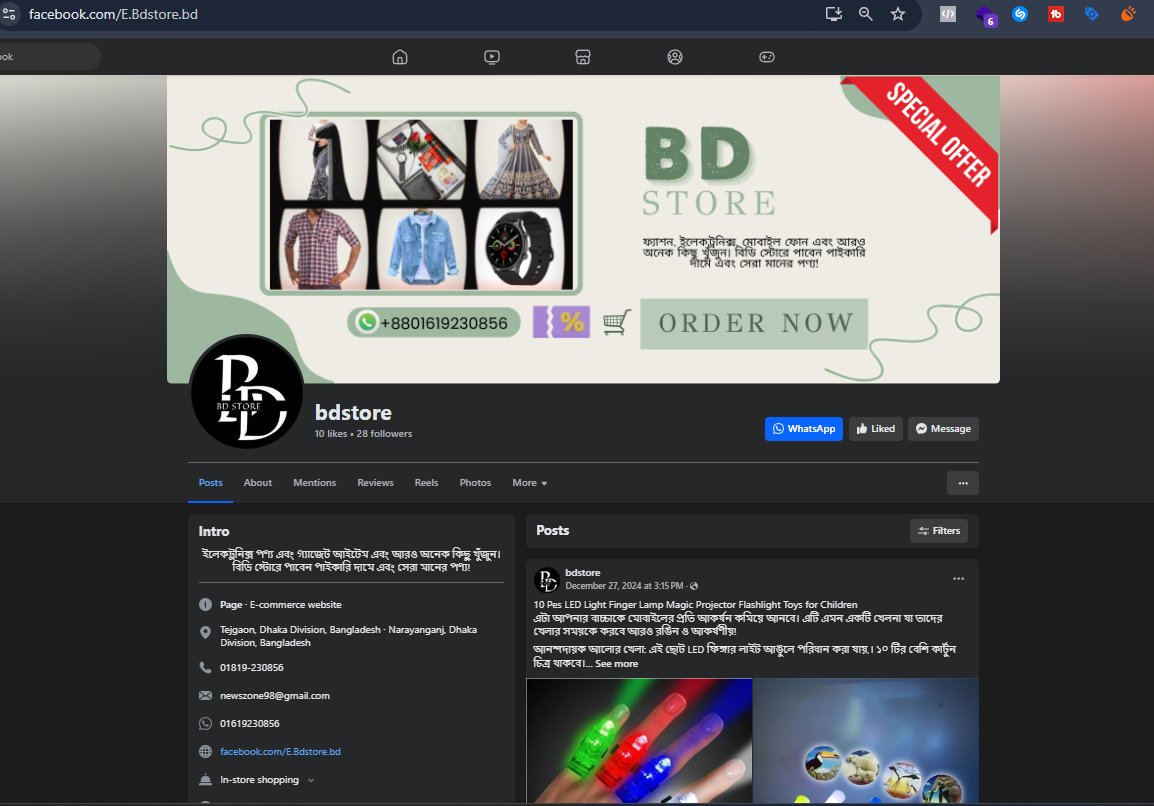
Task: Expand the More tab dropdown
Action: click(529, 483)
